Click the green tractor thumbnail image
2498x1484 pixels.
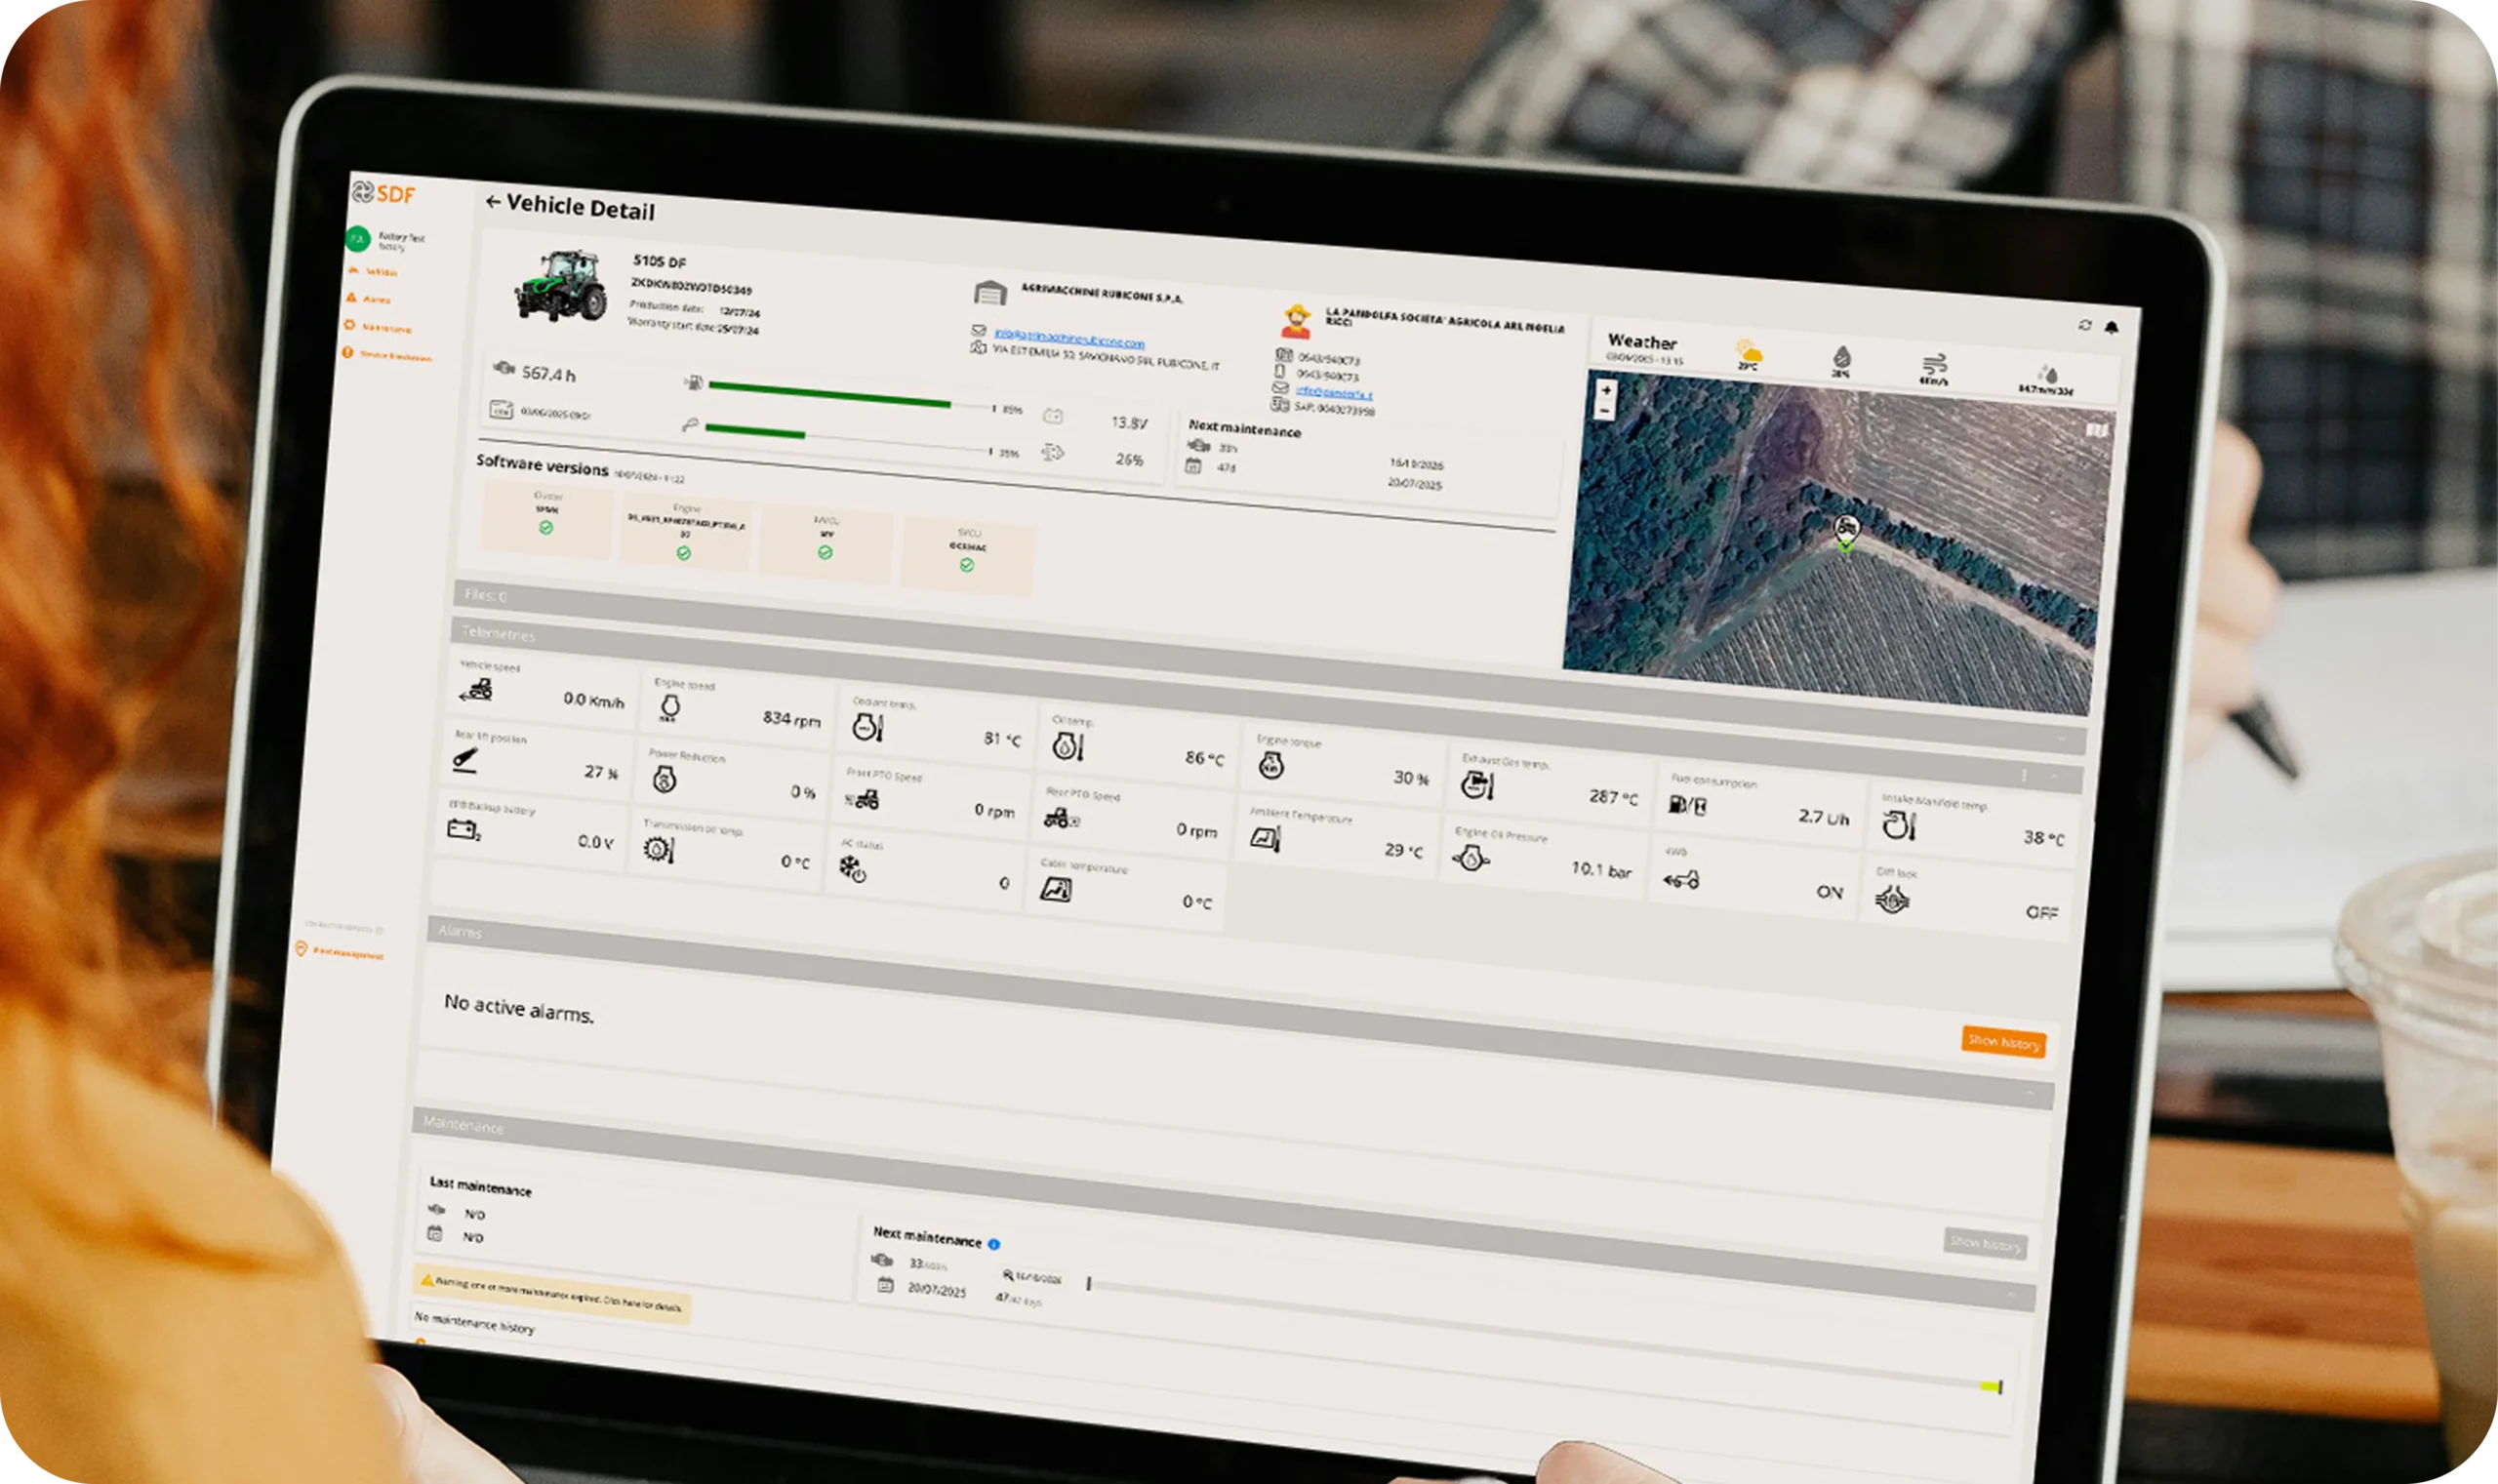[x=562, y=286]
